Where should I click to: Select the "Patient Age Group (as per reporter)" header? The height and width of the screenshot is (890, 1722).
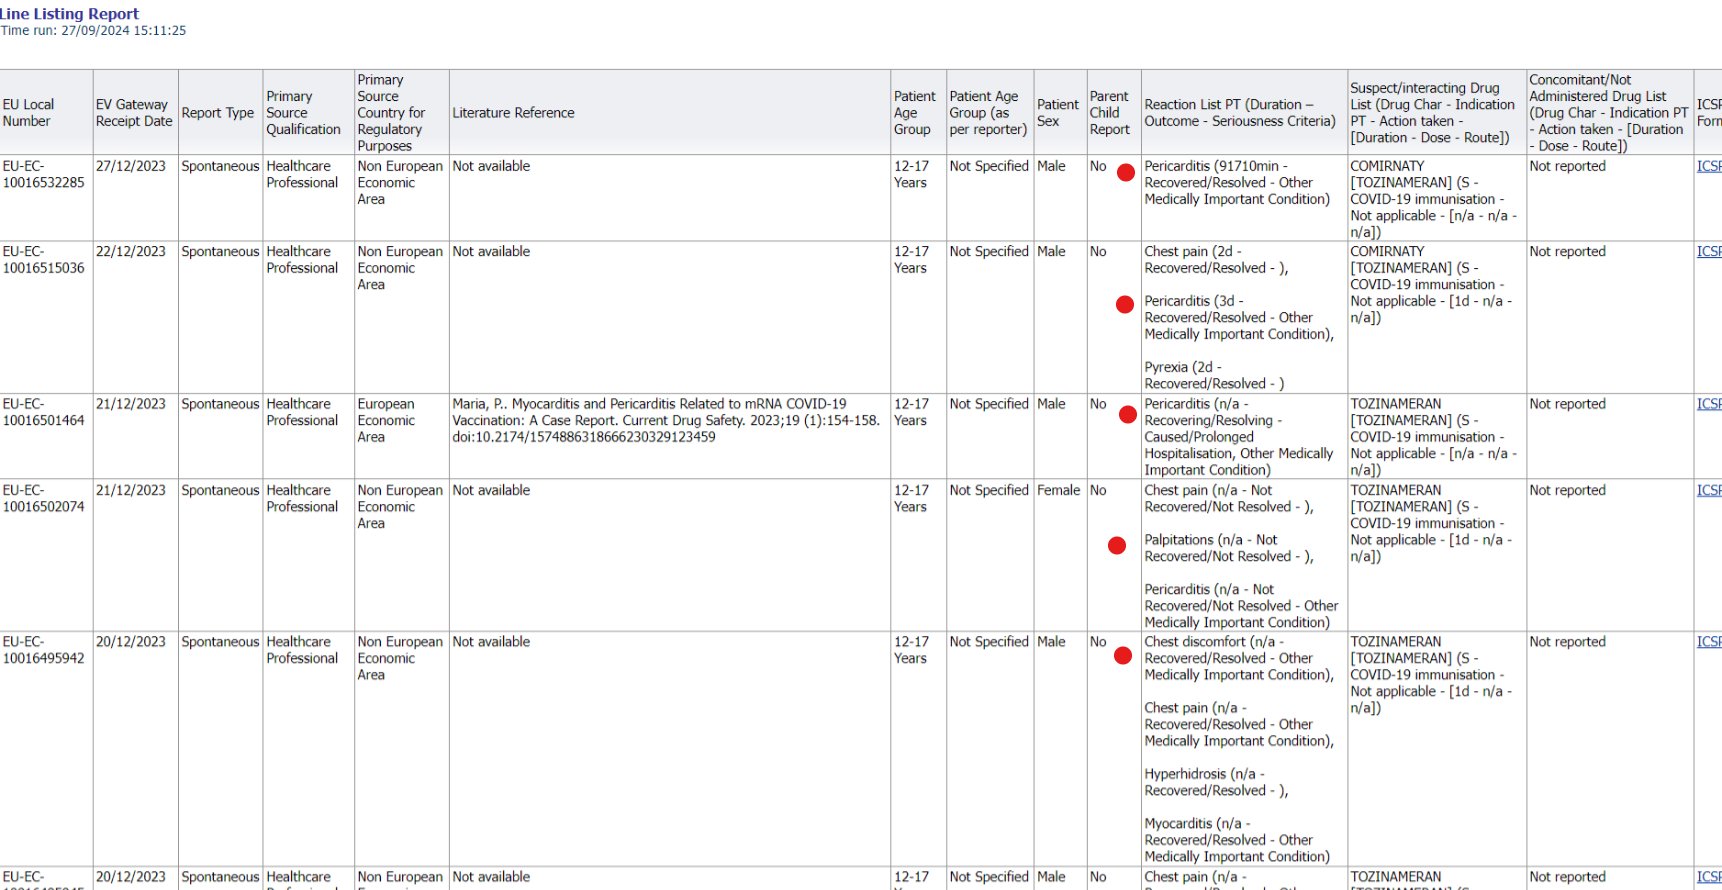[x=989, y=112]
